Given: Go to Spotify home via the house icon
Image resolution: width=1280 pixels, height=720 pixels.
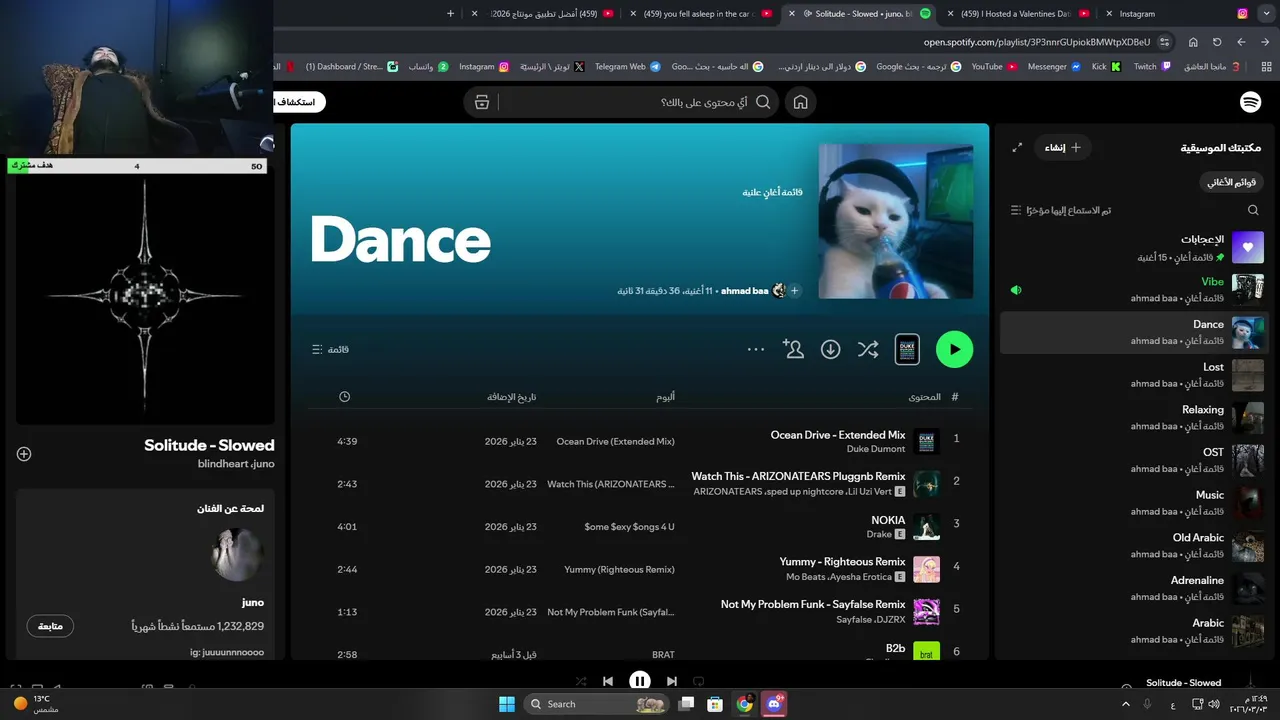Looking at the screenshot, I should (800, 102).
